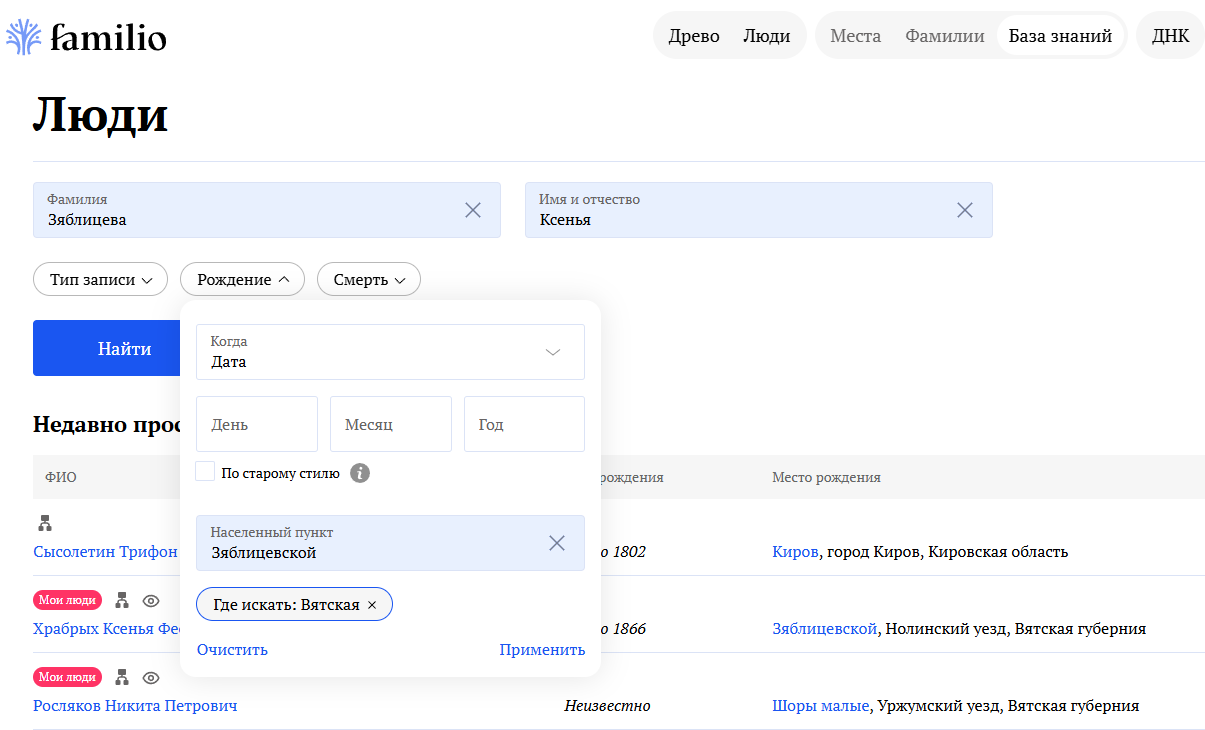Clear the Населенный пункт field

(x=557, y=543)
